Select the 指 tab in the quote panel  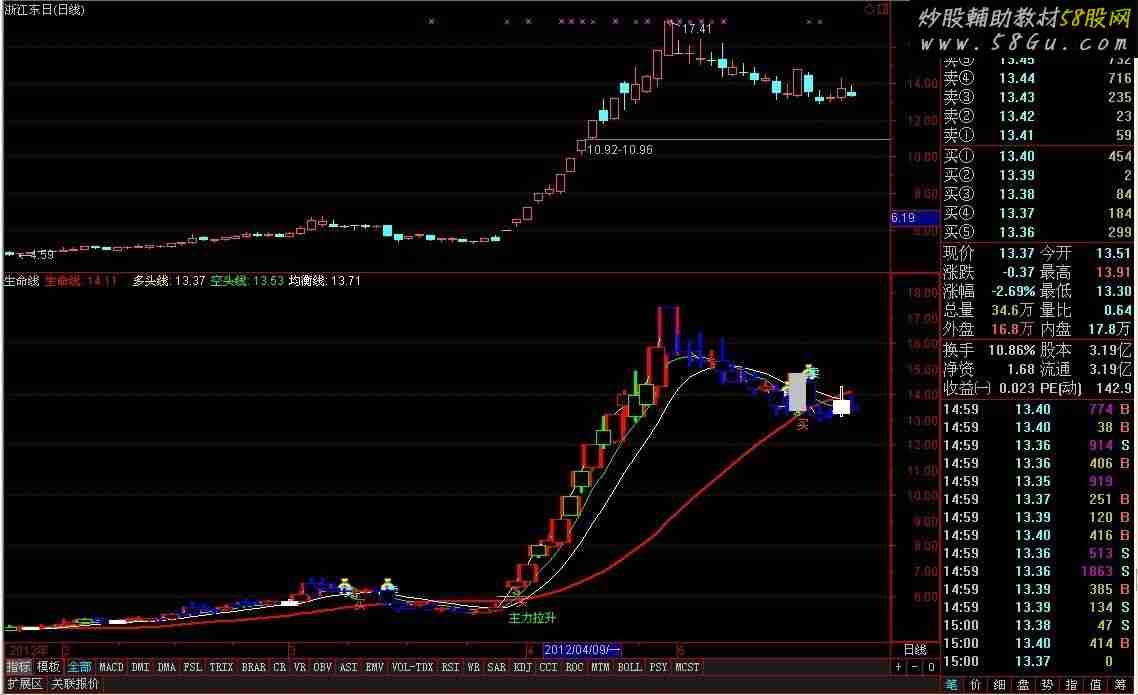1071,684
